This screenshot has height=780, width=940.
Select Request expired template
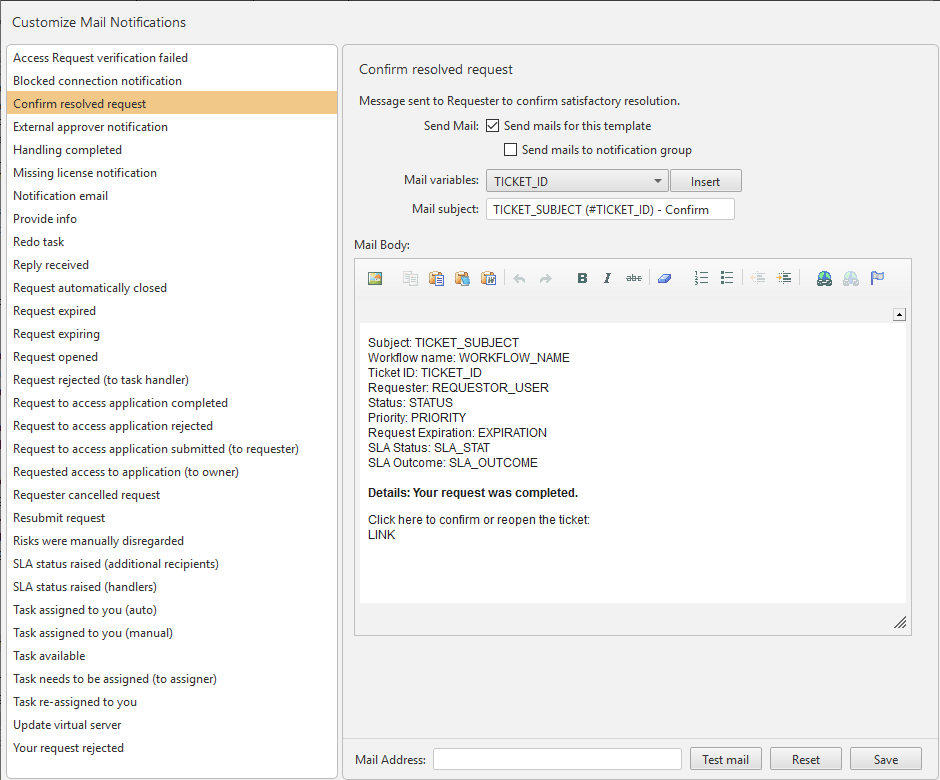[x=55, y=311]
